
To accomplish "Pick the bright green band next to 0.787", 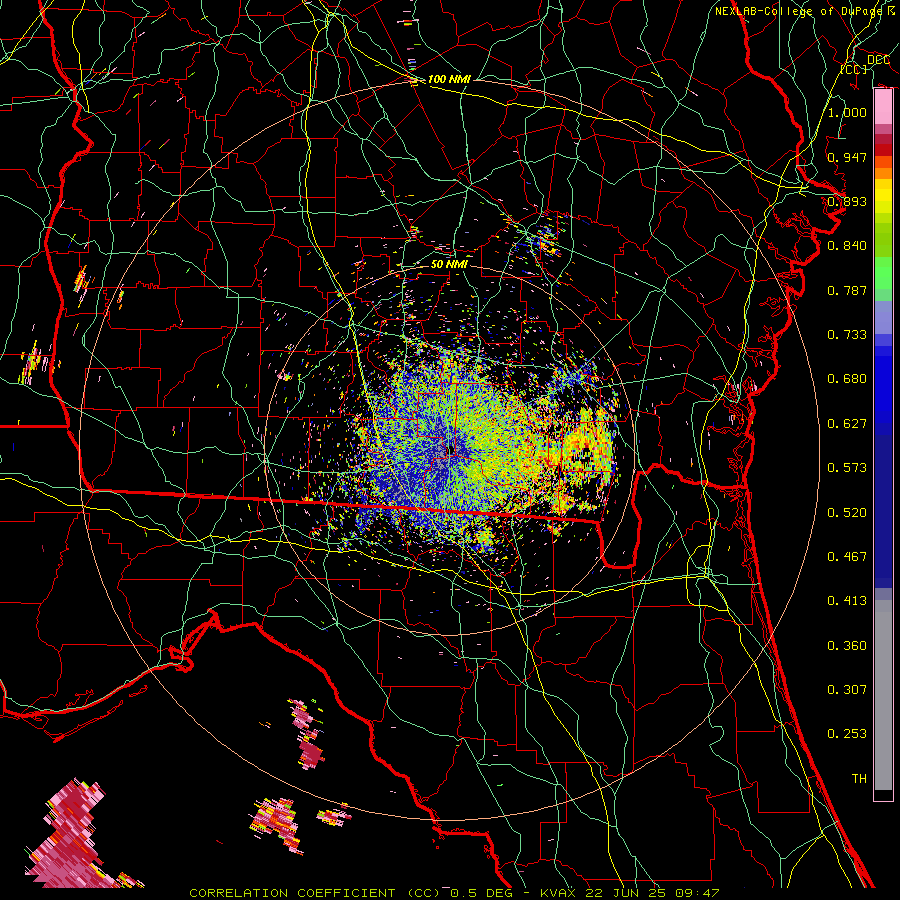I will 883,276.
